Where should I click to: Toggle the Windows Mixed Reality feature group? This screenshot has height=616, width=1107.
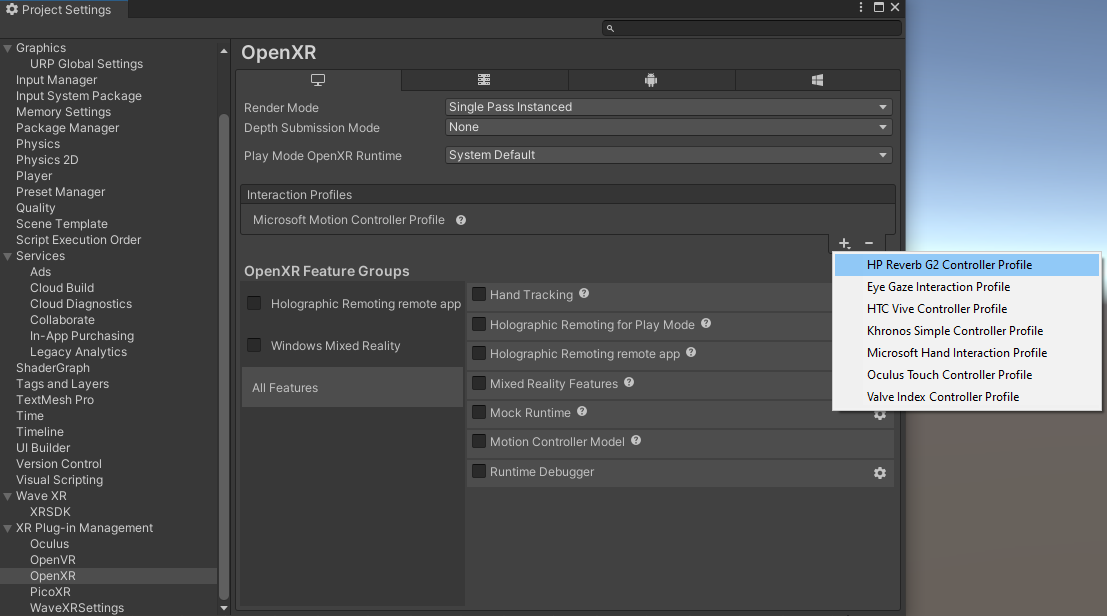pyautogui.click(x=254, y=345)
